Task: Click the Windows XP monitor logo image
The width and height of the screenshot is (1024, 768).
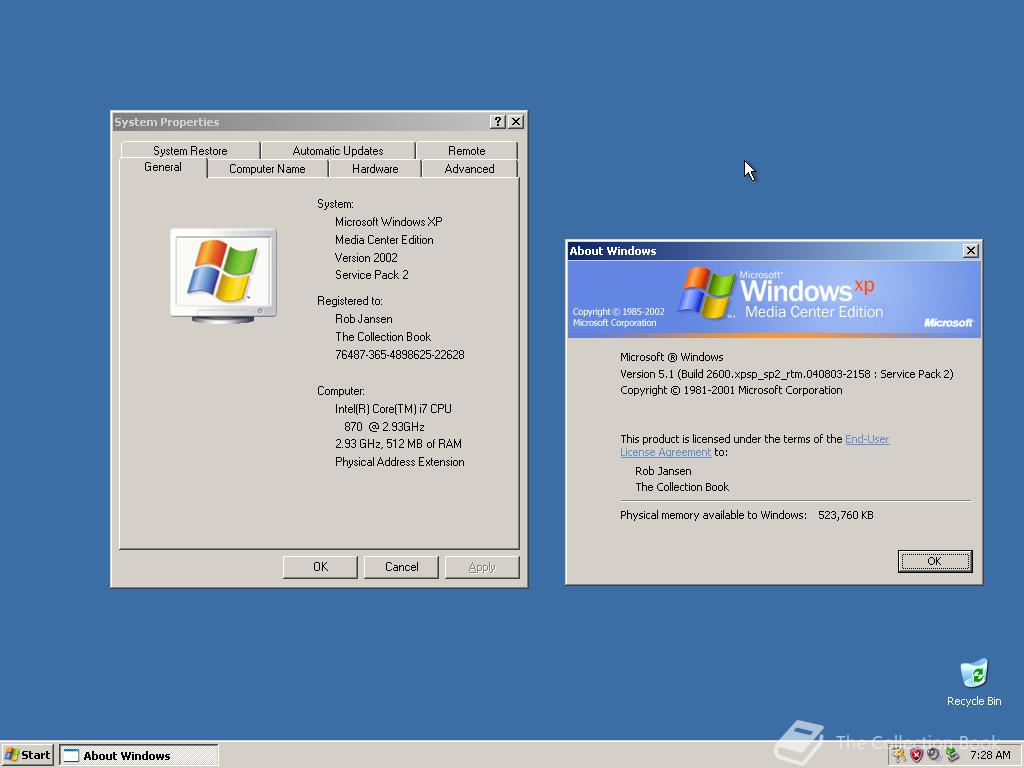Action: 223,276
